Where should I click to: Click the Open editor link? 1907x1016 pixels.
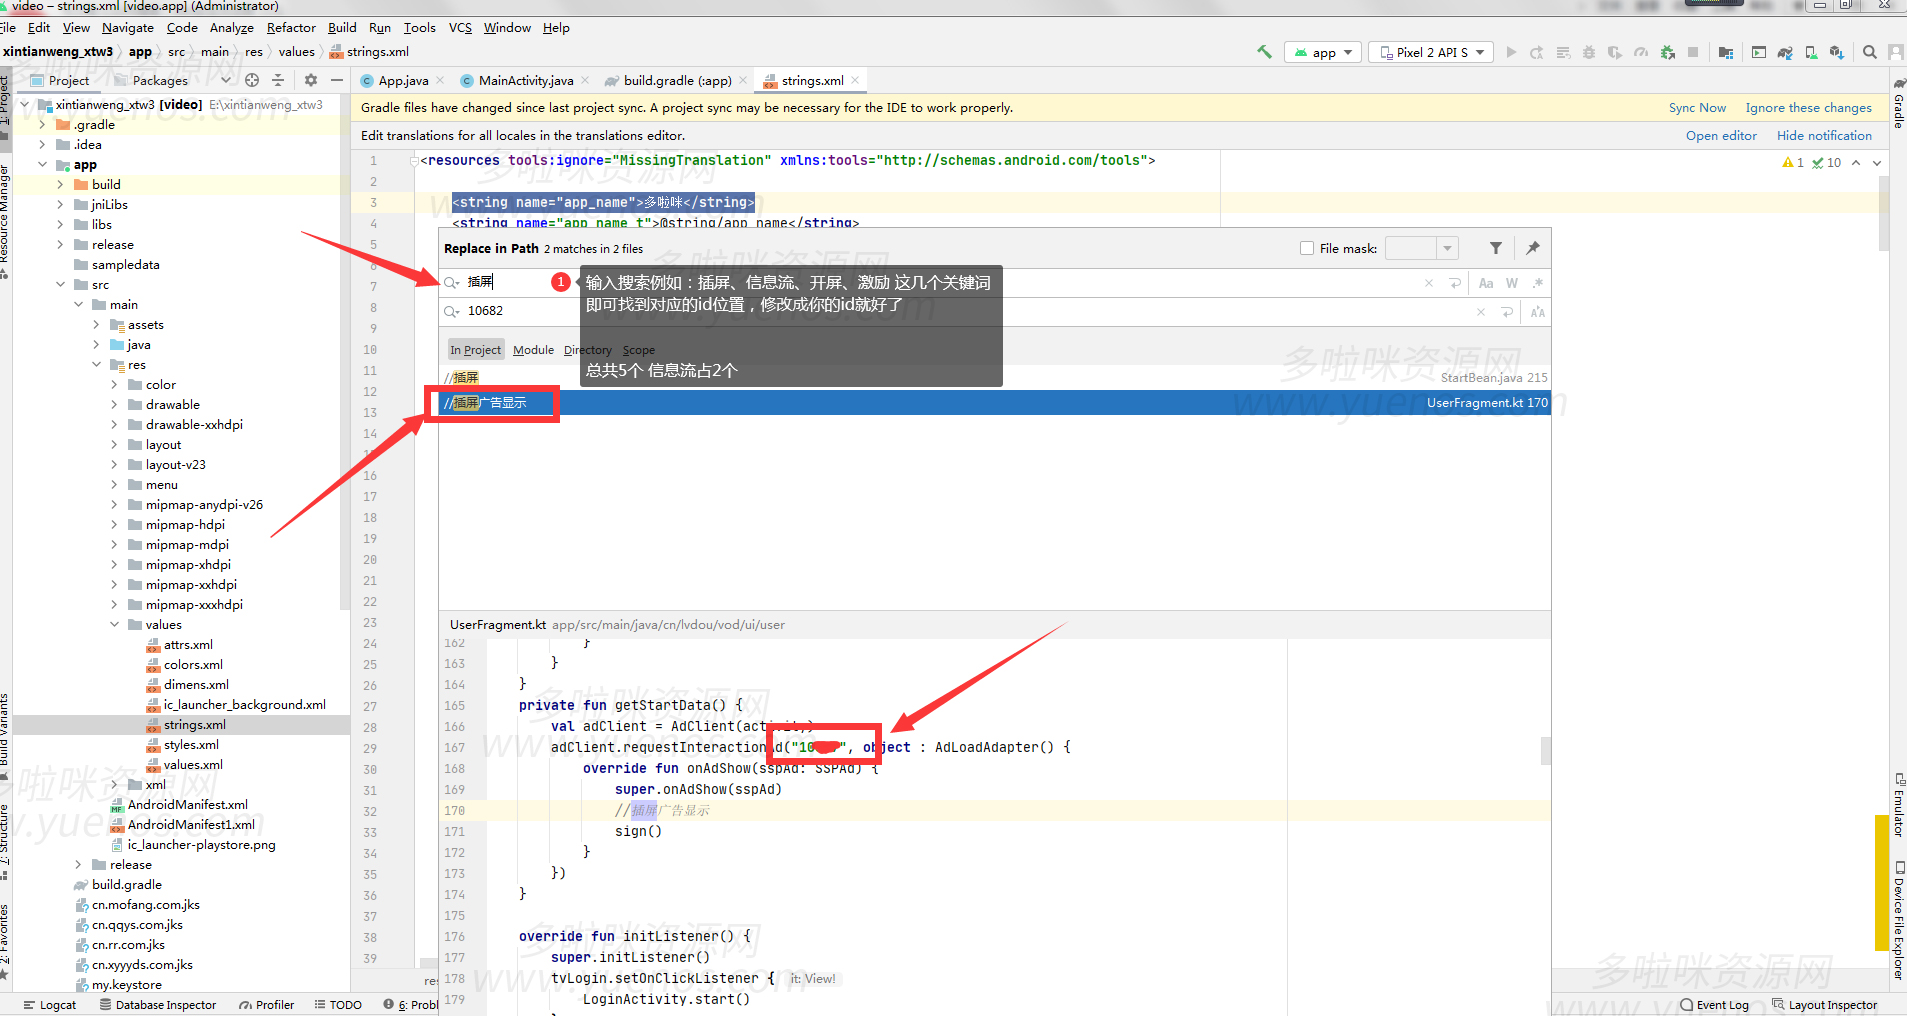tap(1720, 136)
